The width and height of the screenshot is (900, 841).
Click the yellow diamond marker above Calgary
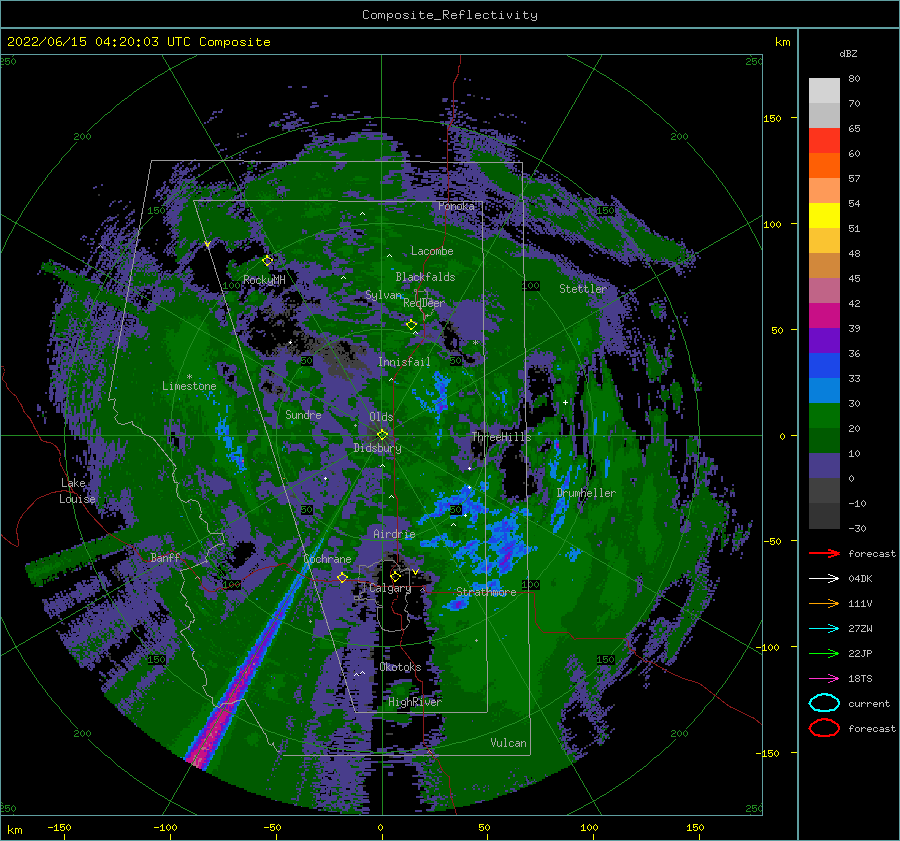pyautogui.click(x=395, y=576)
